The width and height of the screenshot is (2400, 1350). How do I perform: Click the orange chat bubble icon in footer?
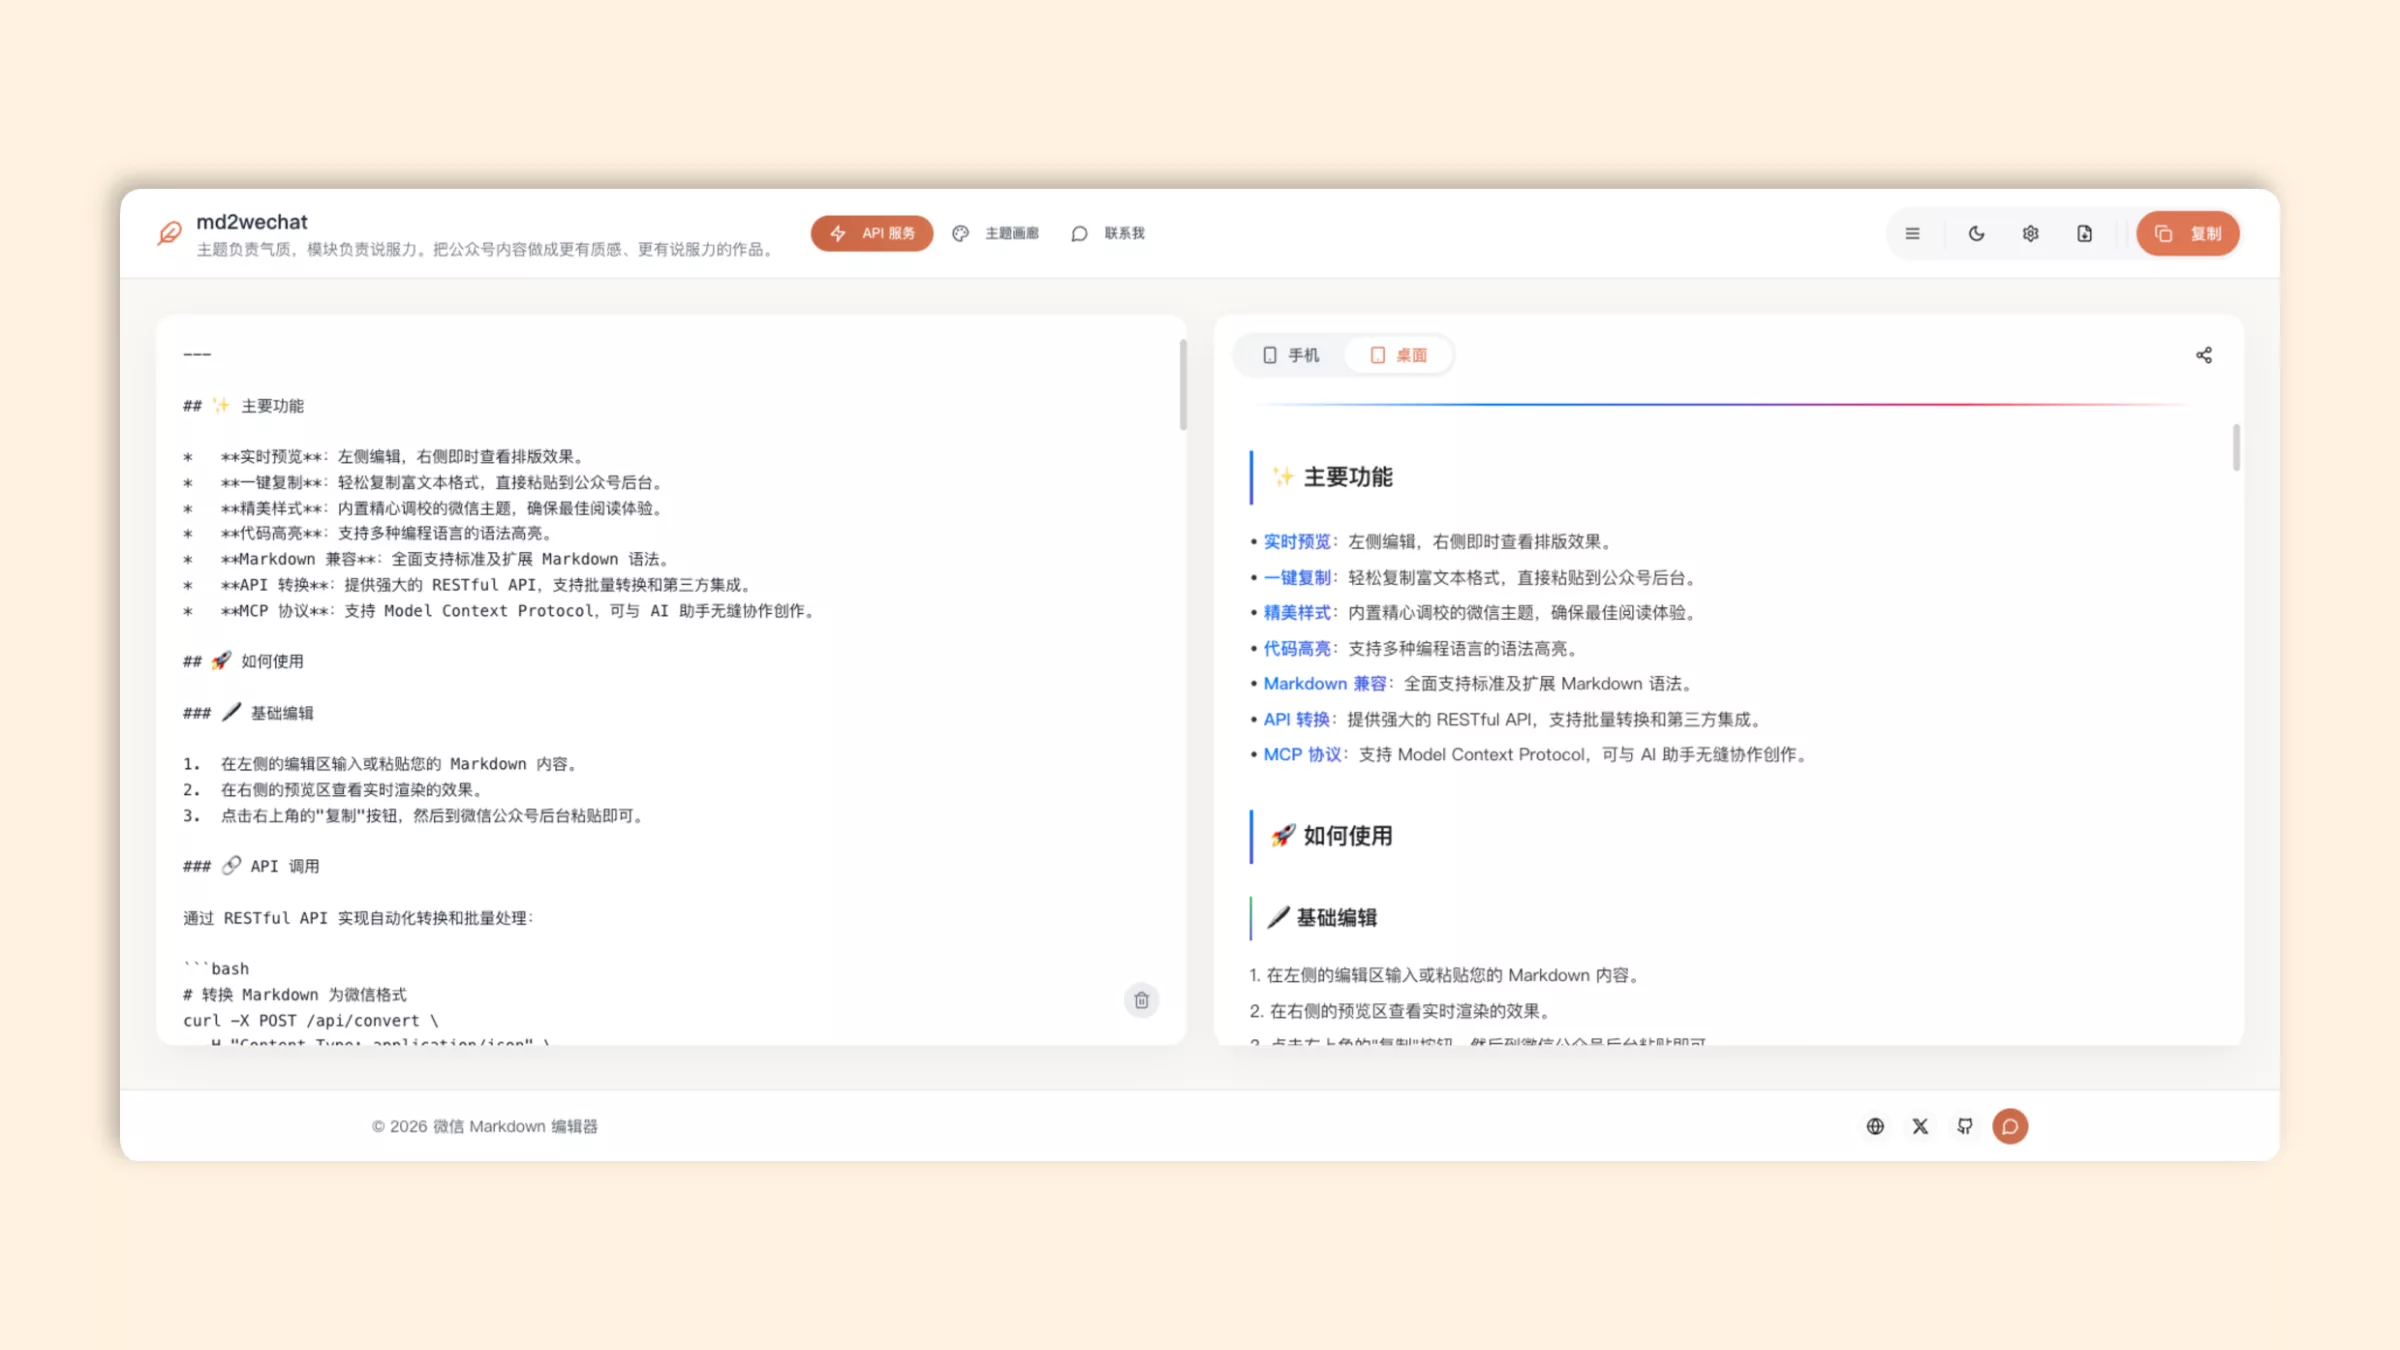(x=2010, y=1126)
